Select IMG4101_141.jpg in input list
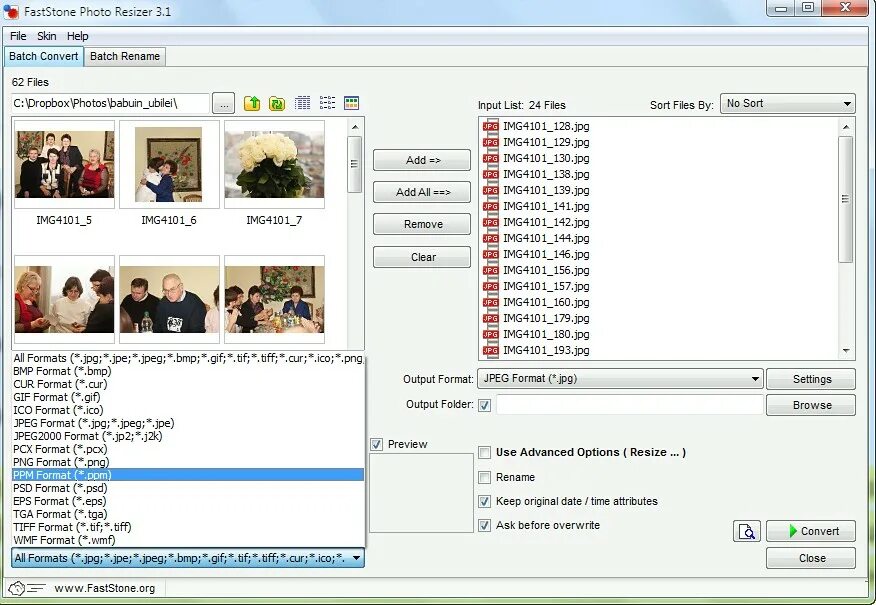The width and height of the screenshot is (876, 605). pyautogui.click(x=546, y=206)
